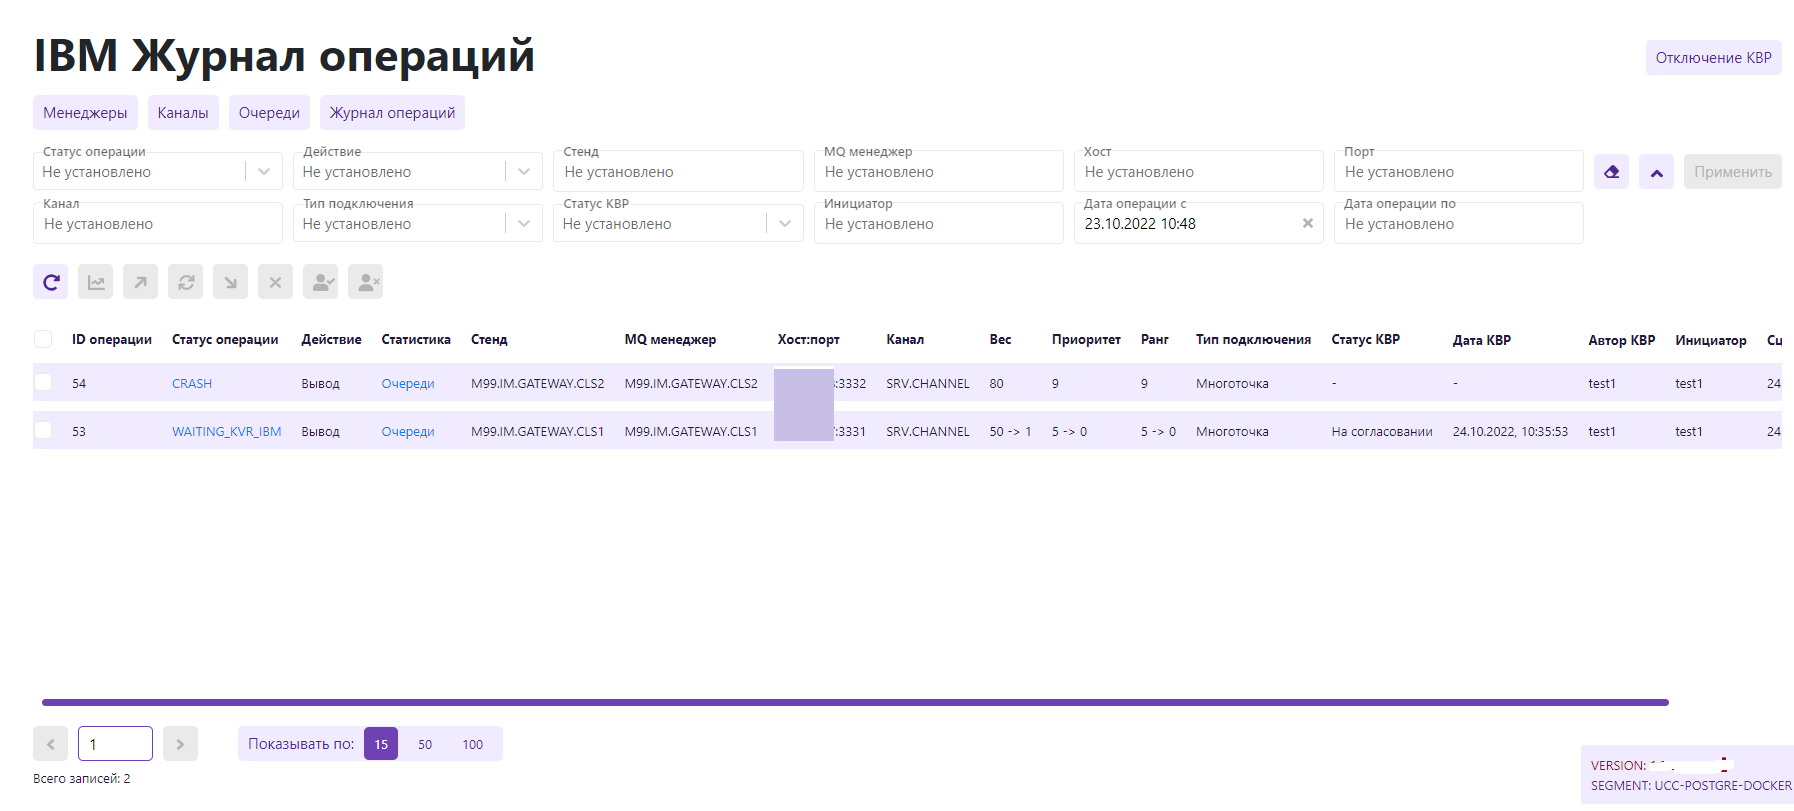Expand the 'Тип подключения' dropdown
1794x811 pixels.
524,224
